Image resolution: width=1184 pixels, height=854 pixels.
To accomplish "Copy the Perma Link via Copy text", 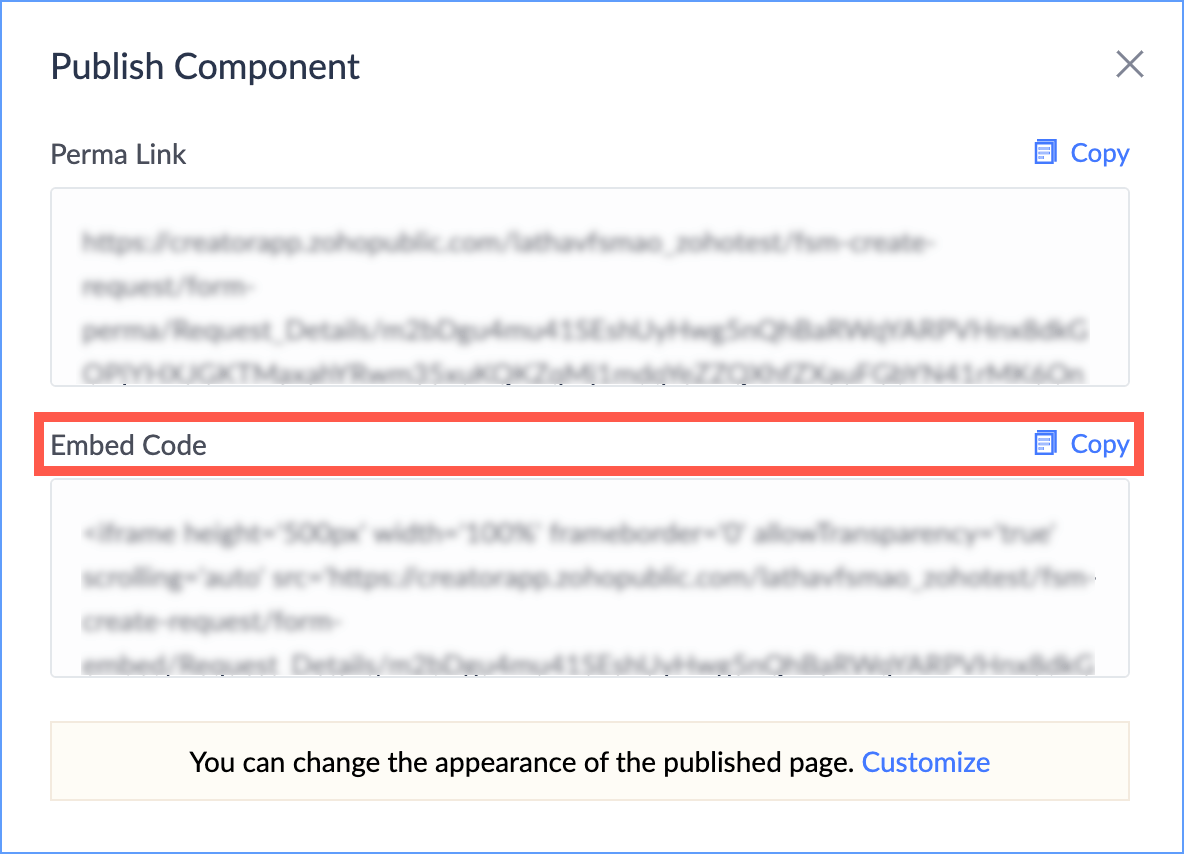I will pos(1099,153).
